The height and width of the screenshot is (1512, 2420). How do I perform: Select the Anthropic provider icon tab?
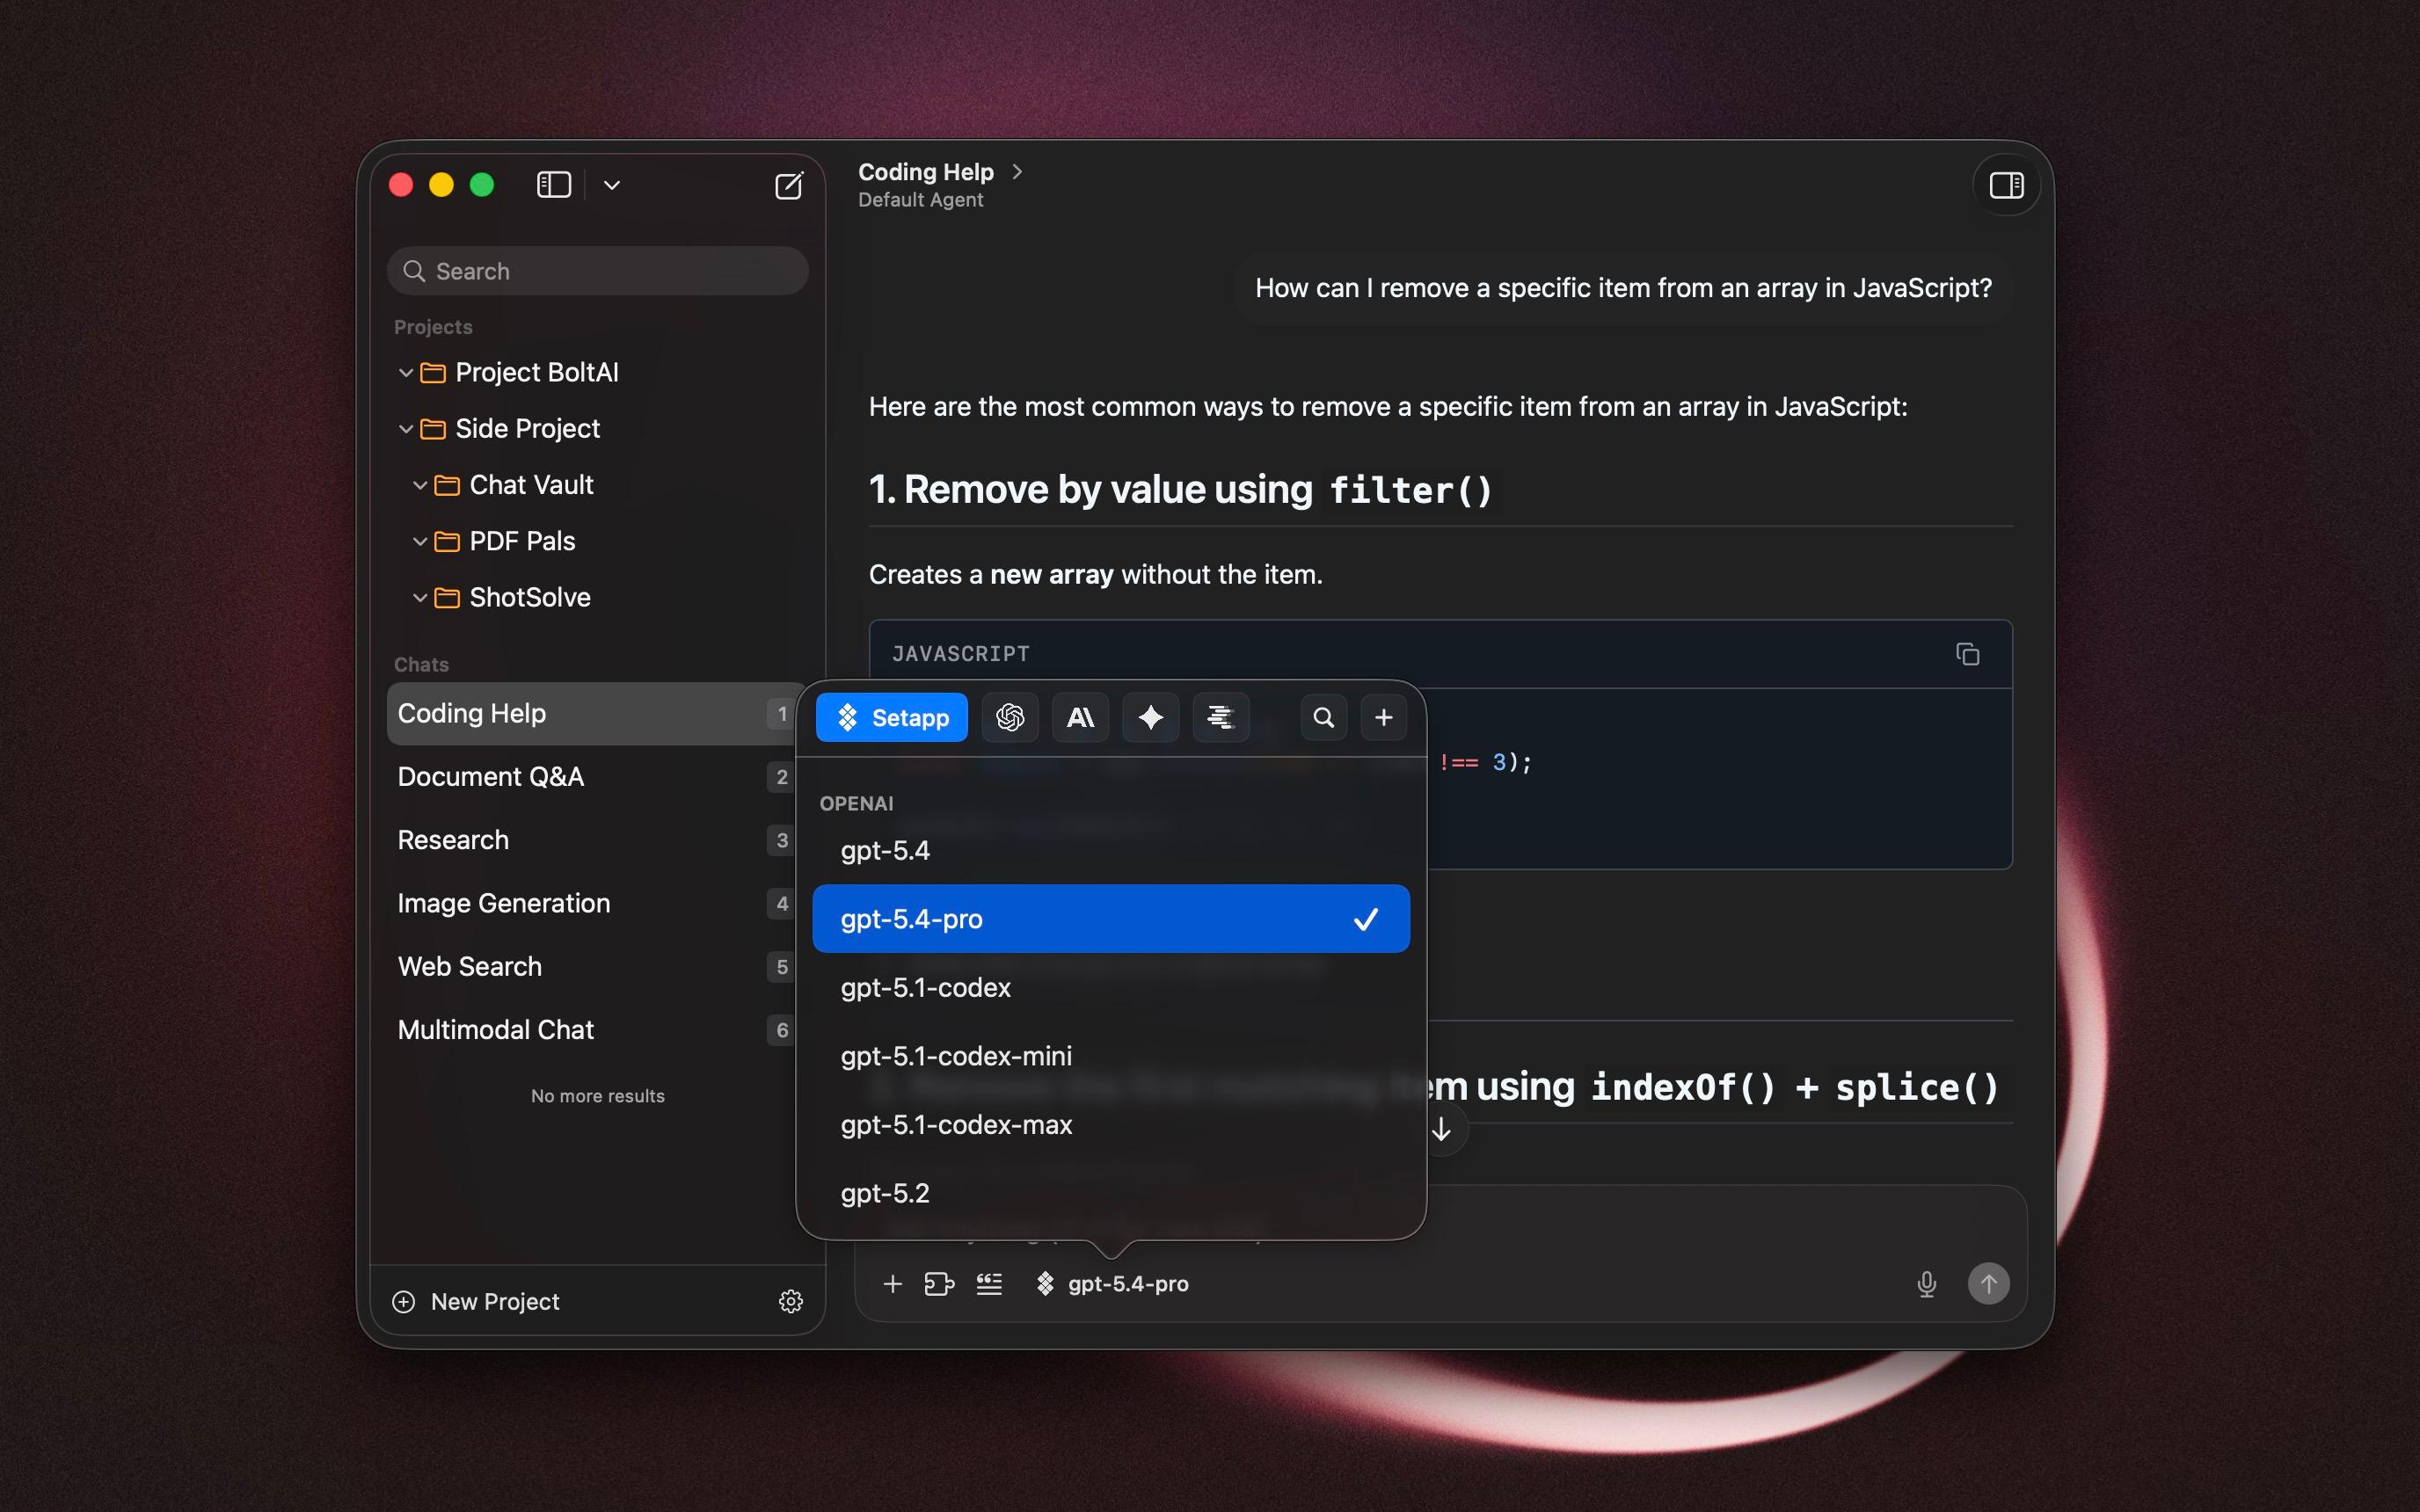pyautogui.click(x=1080, y=717)
